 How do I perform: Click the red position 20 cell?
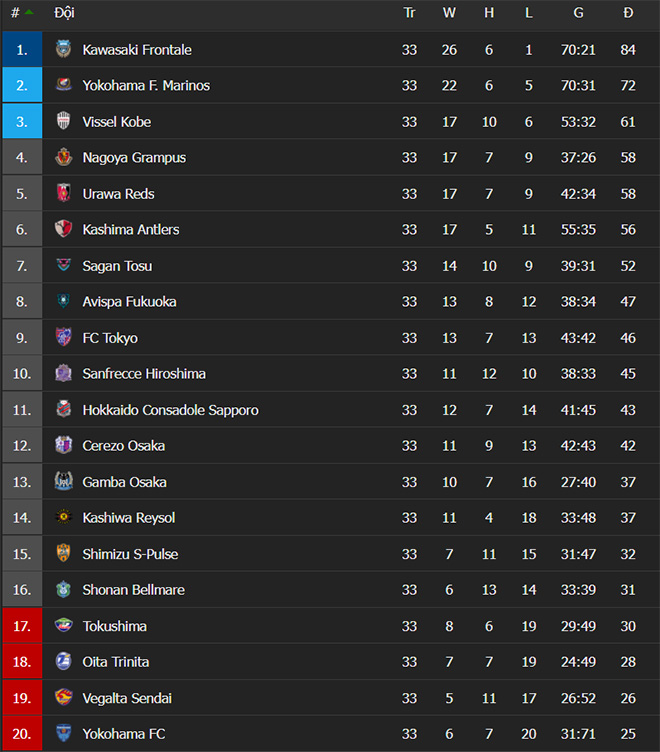(x=22, y=734)
